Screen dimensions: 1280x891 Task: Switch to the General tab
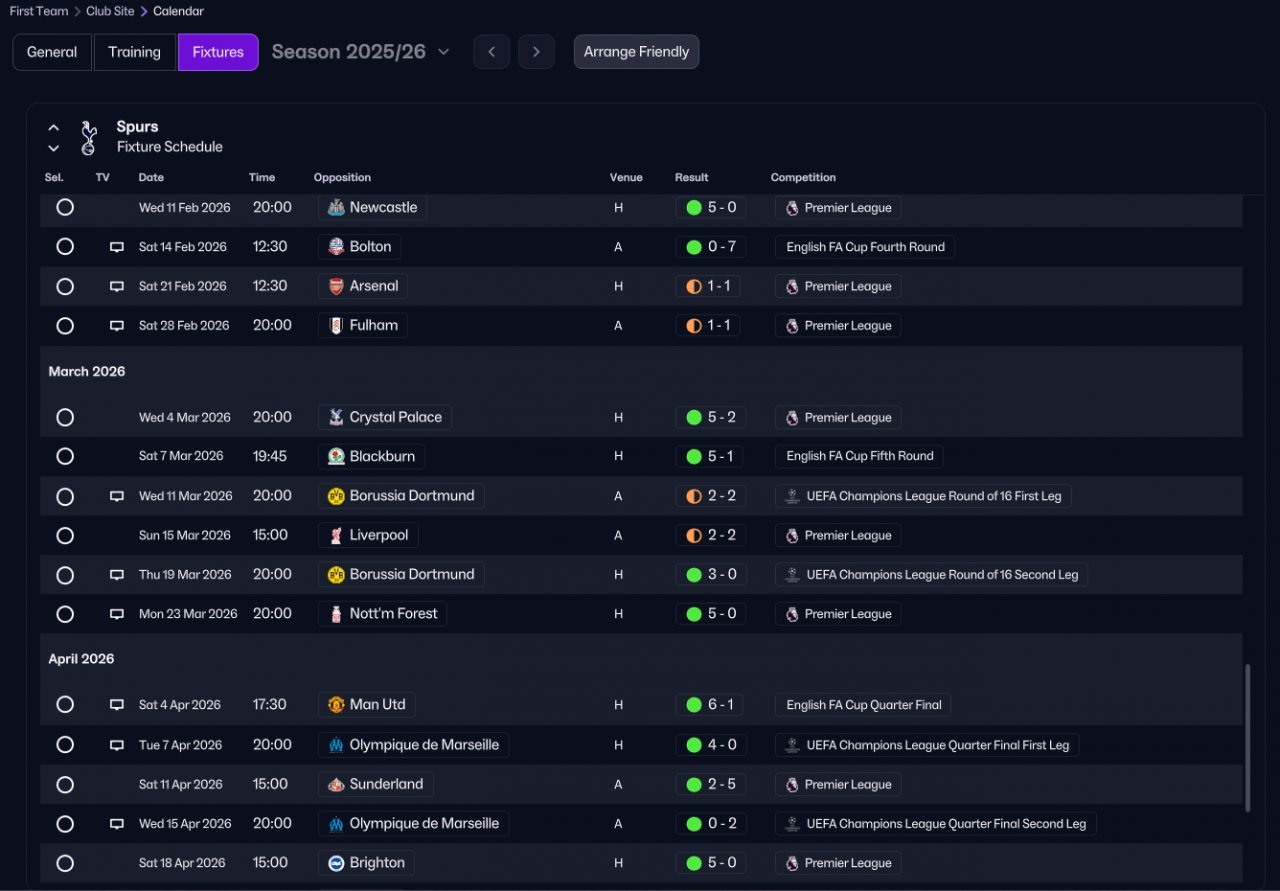pos(52,52)
